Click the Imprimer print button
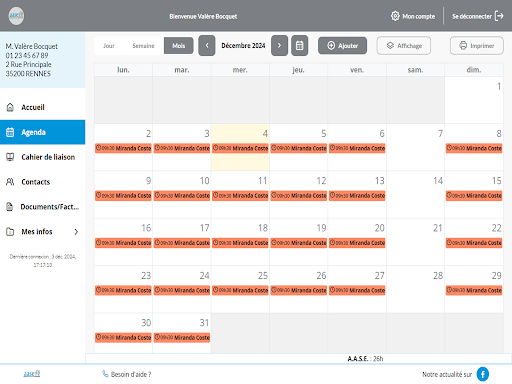The image size is (512, 384). point(477,46)
